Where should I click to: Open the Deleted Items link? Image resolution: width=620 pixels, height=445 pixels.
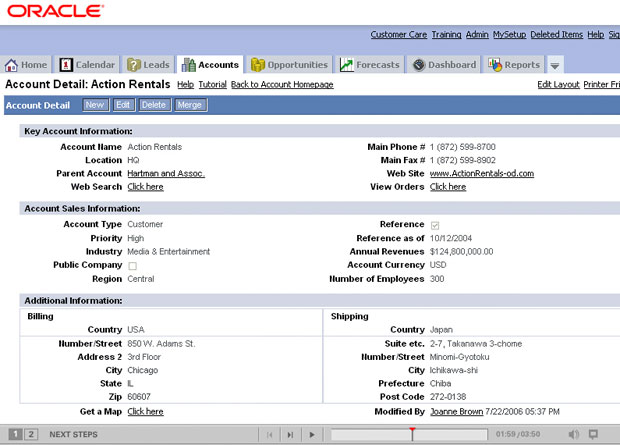click(x=557, y=35)
